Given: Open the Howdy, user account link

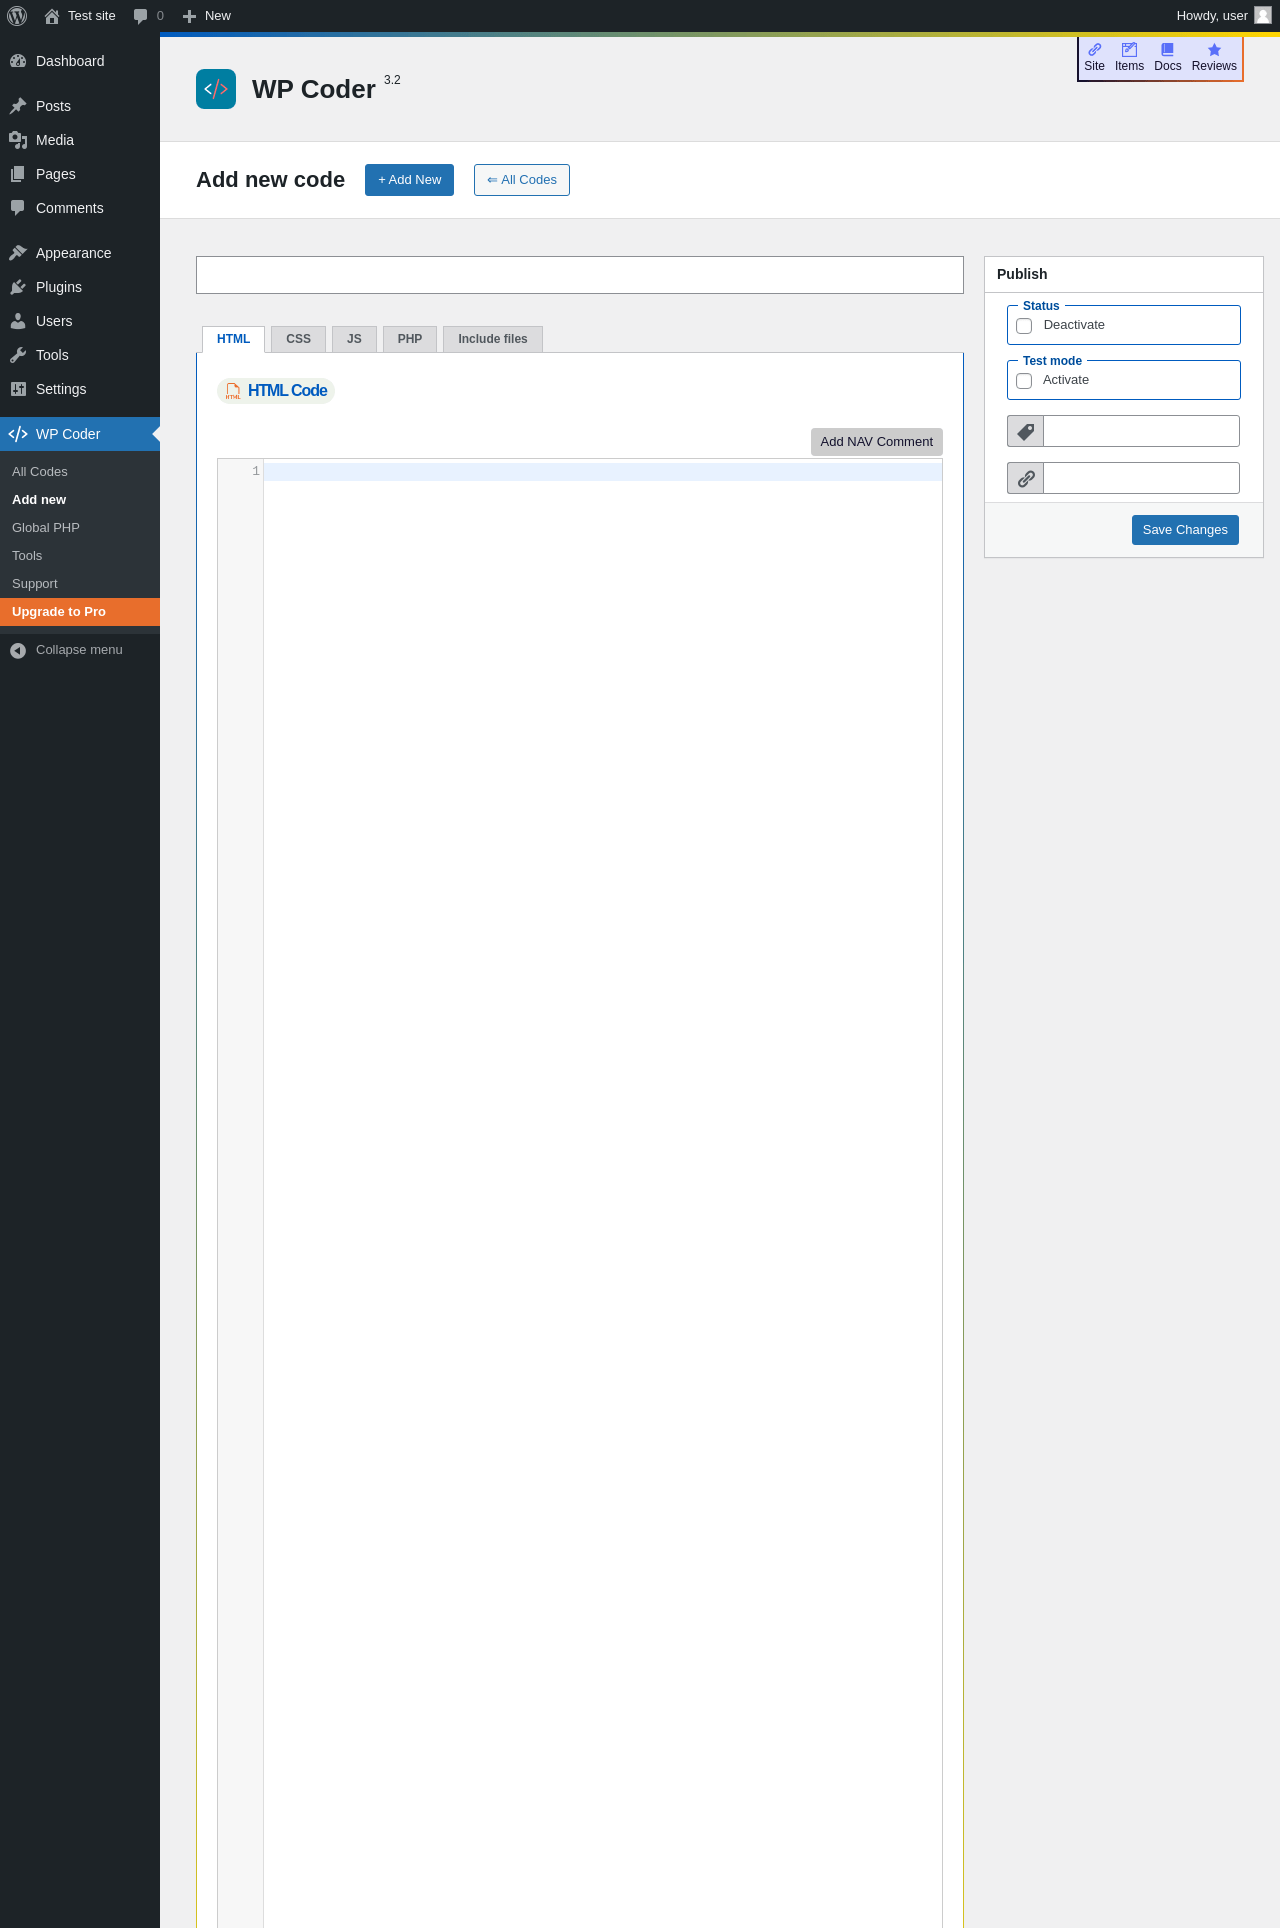Looking at the screenshot, I should (1223, 16).
